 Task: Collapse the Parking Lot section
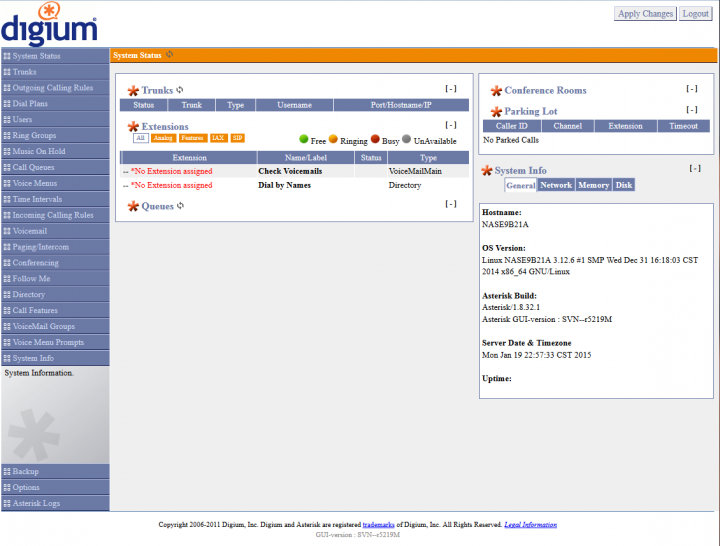pyautogui.click(x=692, y=110)
